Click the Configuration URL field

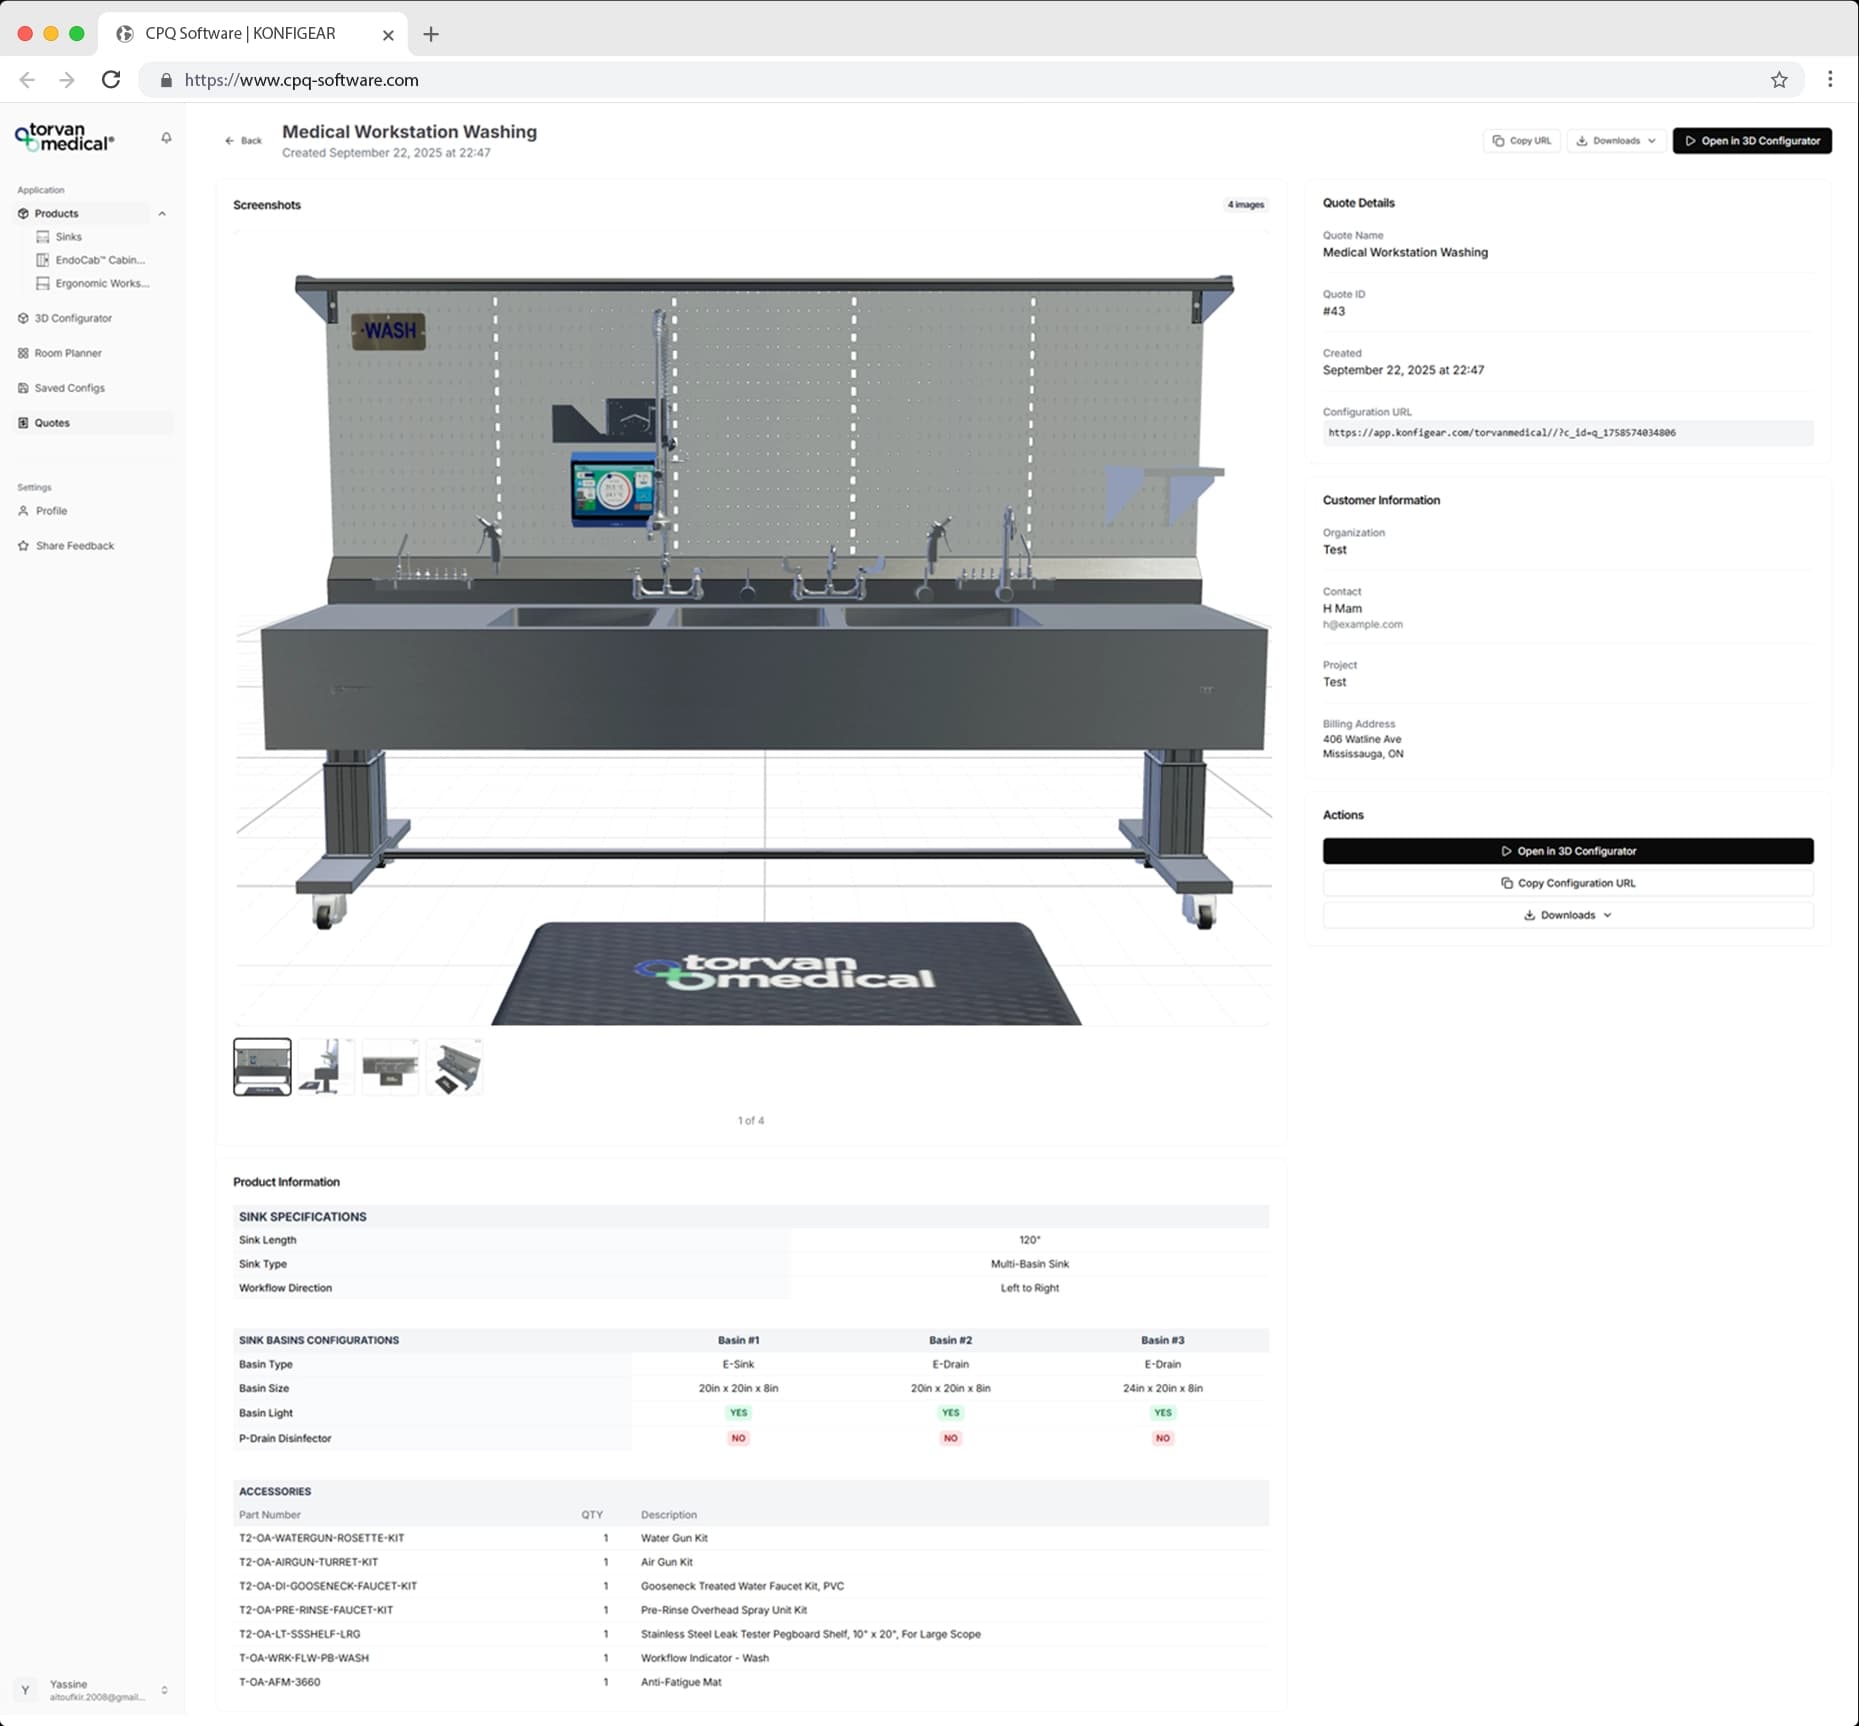(x=1567, y=433)
